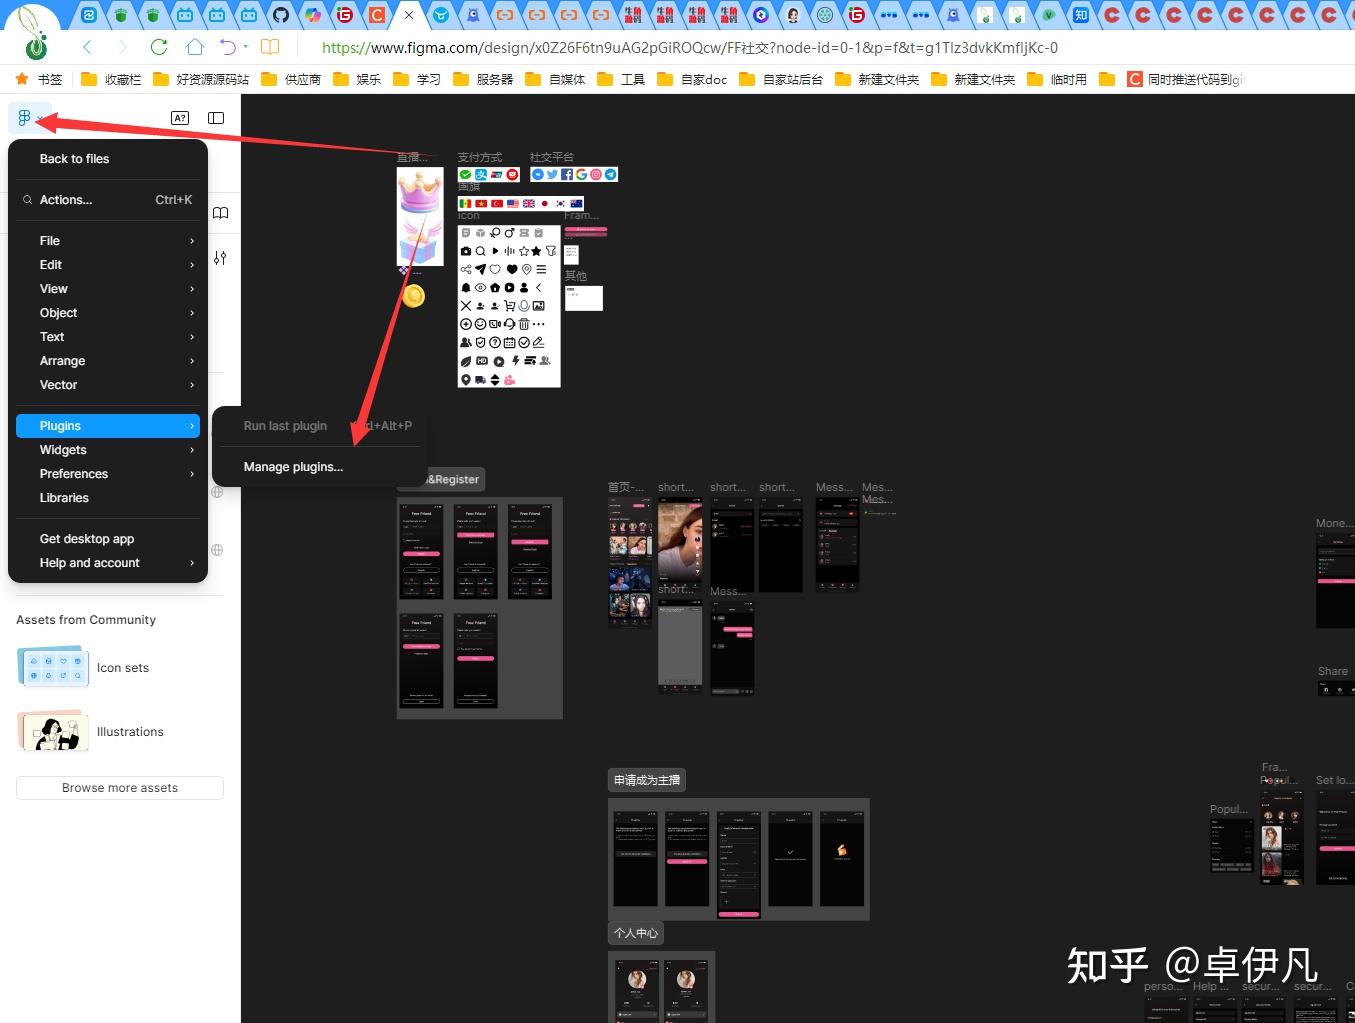
Task: Open the Icon sets community asset
Action: [83, 668]
